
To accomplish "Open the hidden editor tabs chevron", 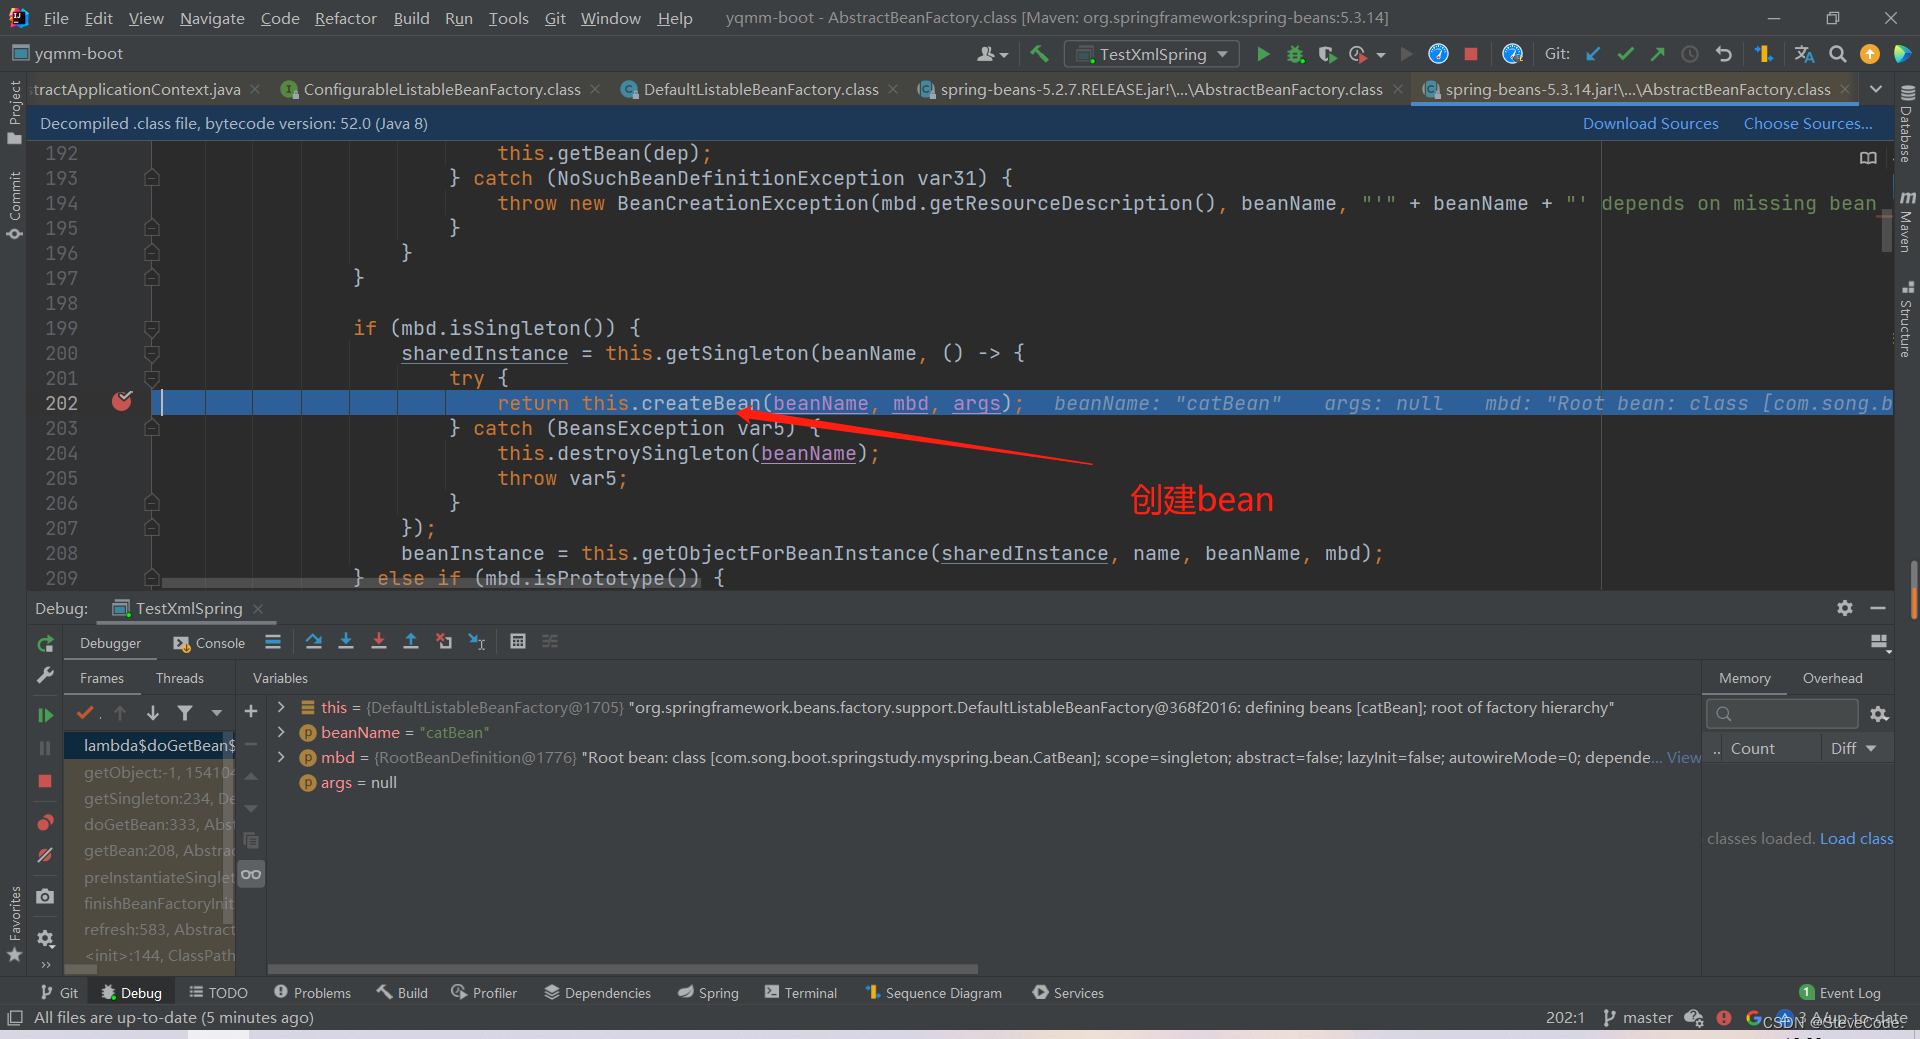I will click(1876, 89).
